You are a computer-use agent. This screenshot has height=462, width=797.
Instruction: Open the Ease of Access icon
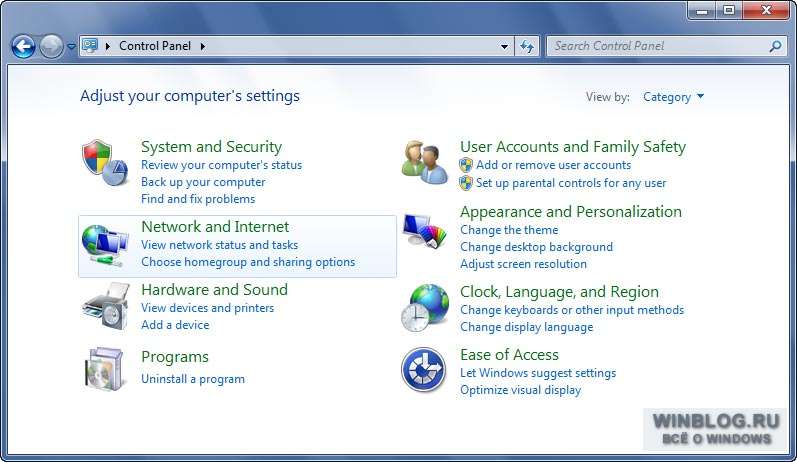(423, 370)
